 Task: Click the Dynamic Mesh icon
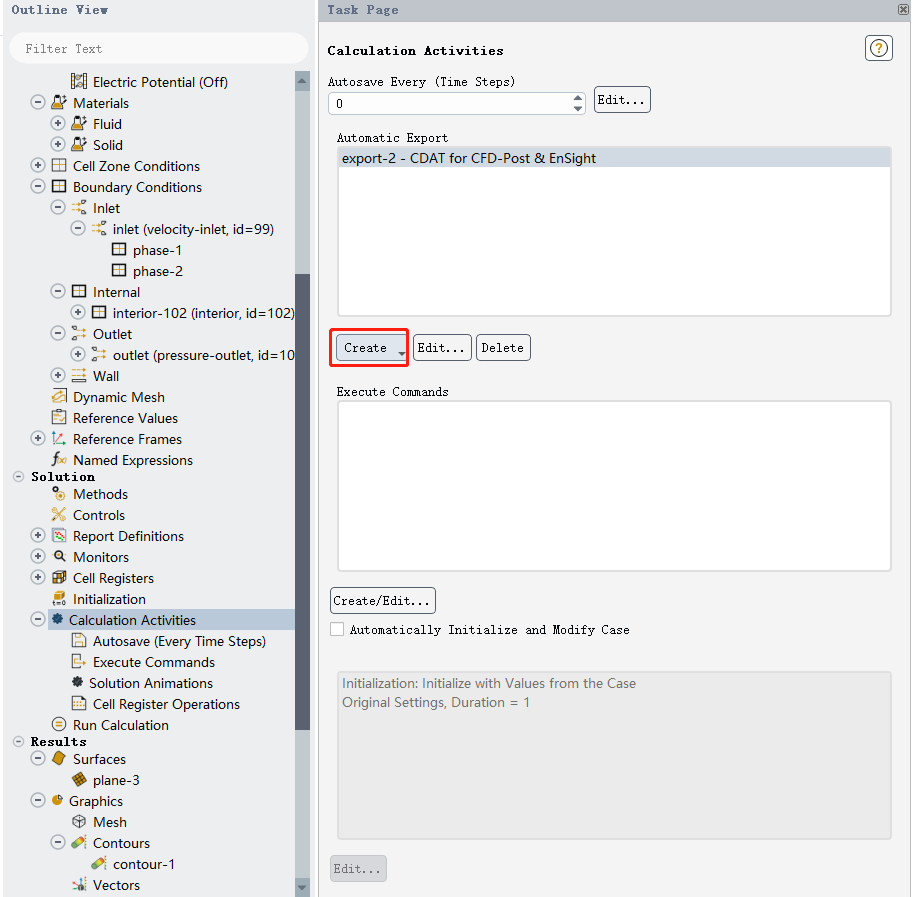pos(59,396)
